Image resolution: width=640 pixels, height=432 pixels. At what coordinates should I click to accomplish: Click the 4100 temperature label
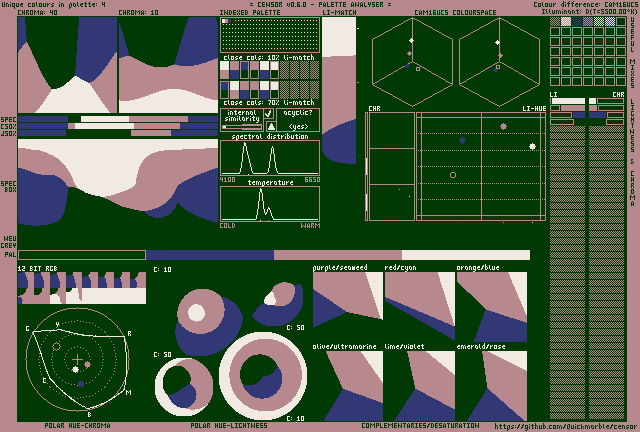(227, 180)
